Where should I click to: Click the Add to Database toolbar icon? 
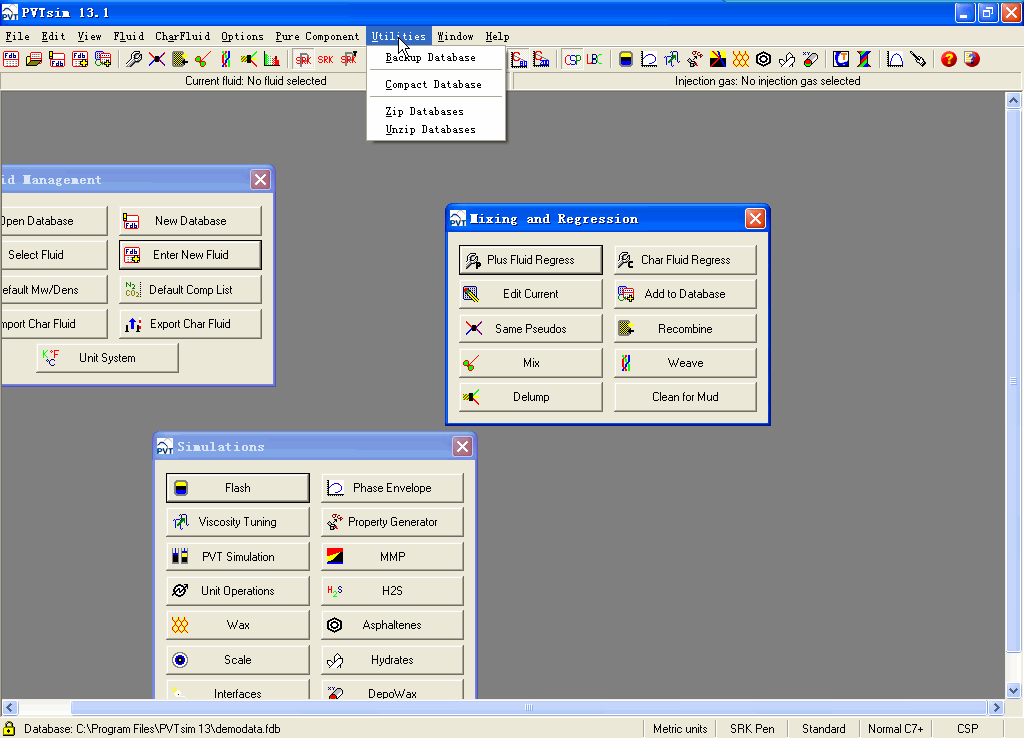point(103,59)
